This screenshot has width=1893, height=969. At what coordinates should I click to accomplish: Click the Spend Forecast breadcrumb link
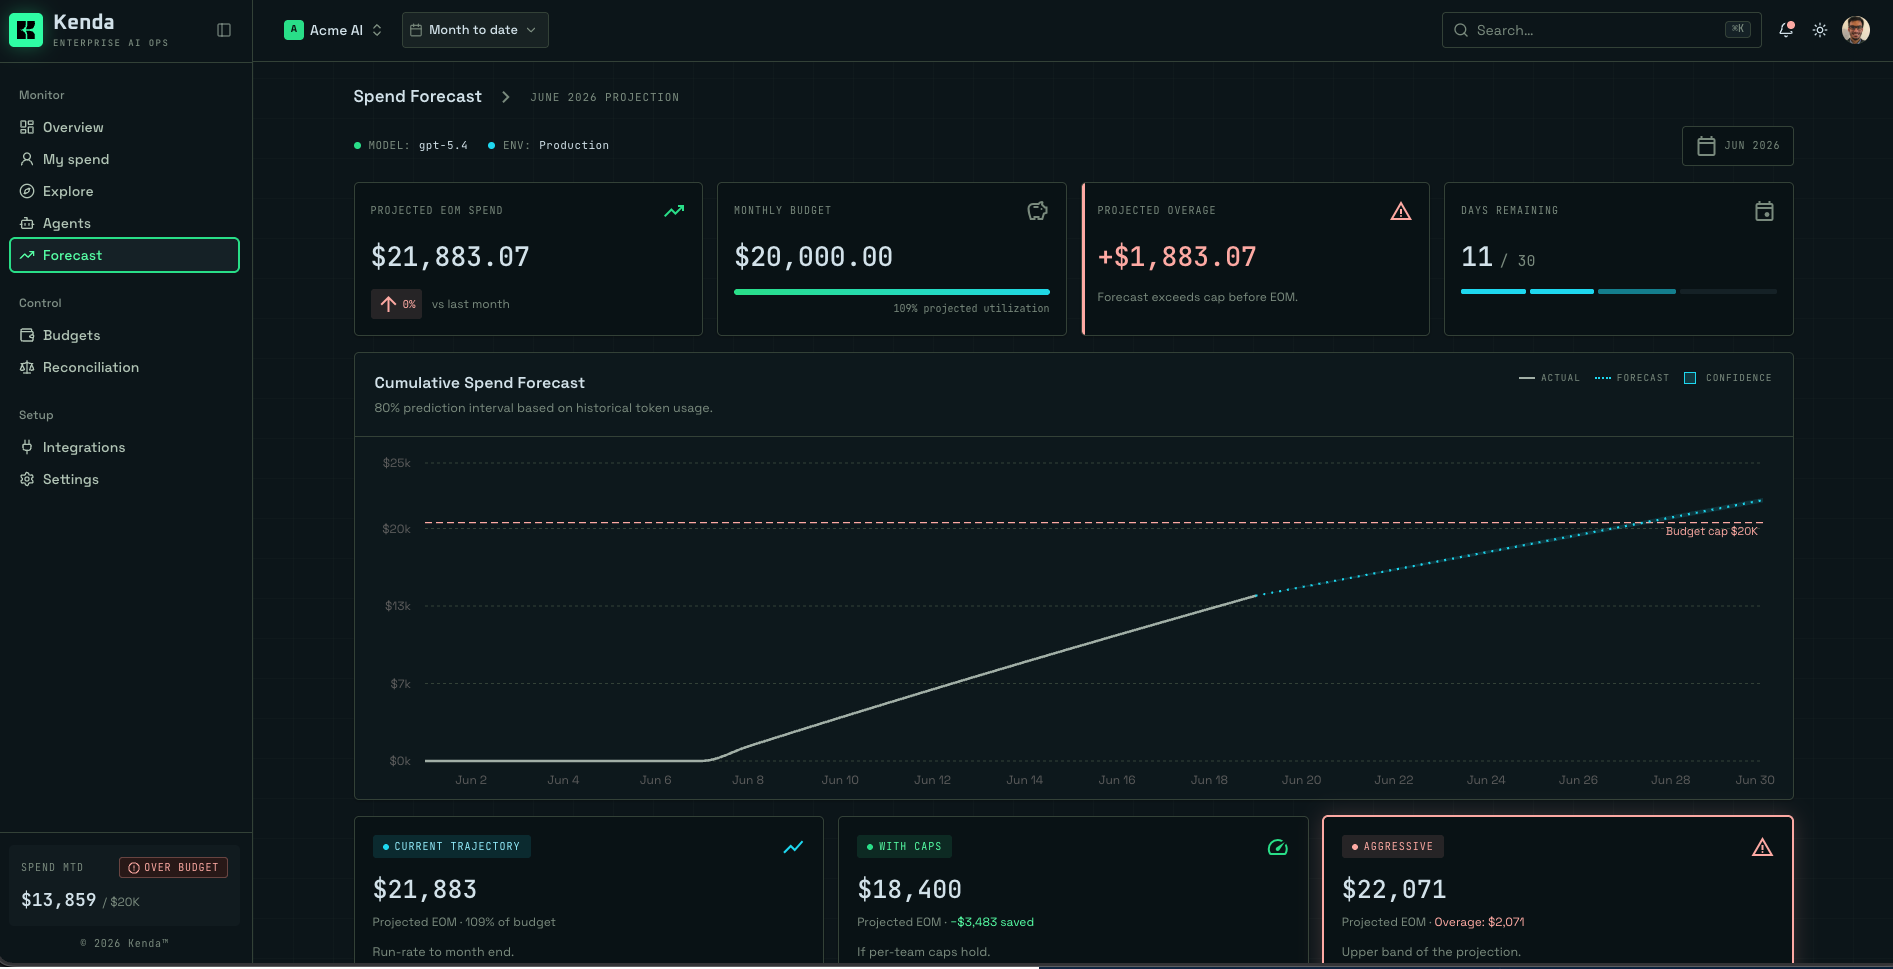tap(417, 96)
